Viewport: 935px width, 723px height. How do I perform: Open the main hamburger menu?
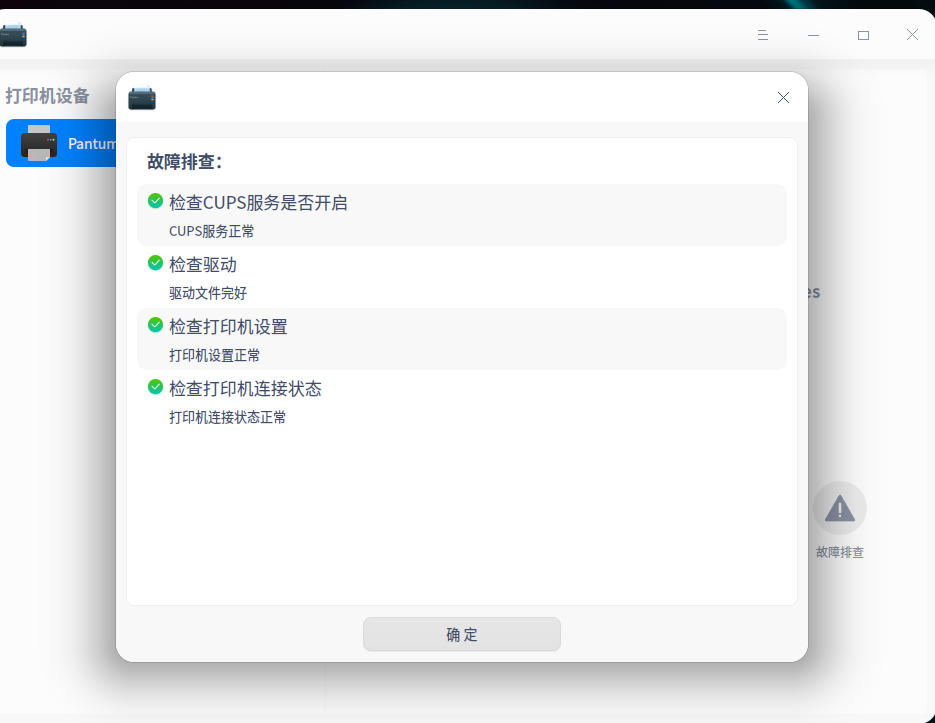pos(763,35)
